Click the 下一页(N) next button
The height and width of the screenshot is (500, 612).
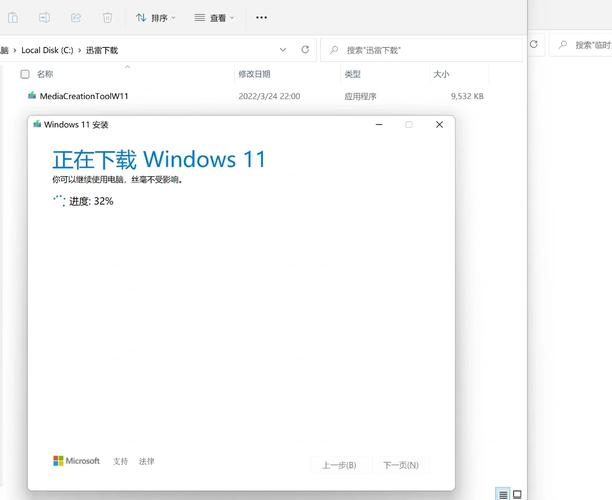[x=401, y=465]
